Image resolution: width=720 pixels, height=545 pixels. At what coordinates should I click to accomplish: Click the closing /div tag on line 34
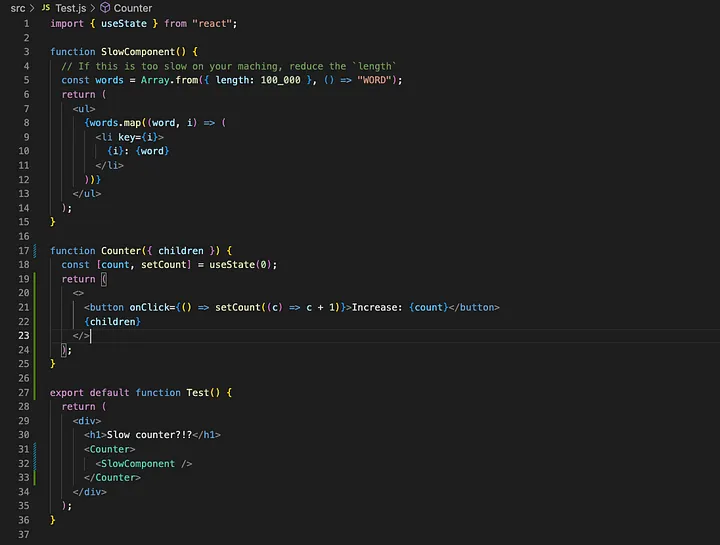coord(90,492)
